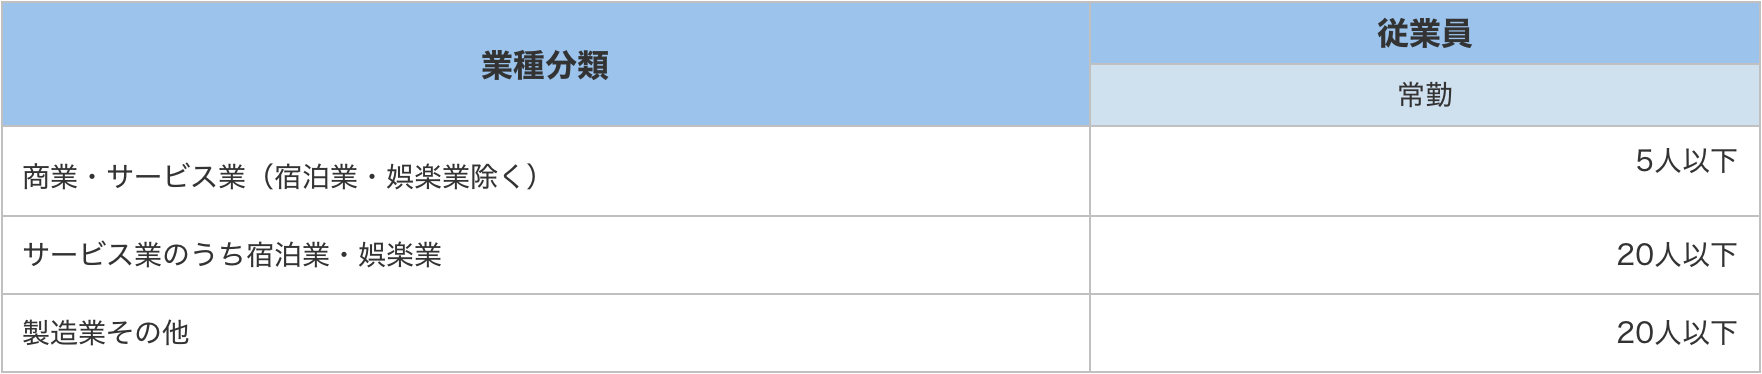
Task: Click 宿泊業 in the second row label
Action: pos(288,255)
